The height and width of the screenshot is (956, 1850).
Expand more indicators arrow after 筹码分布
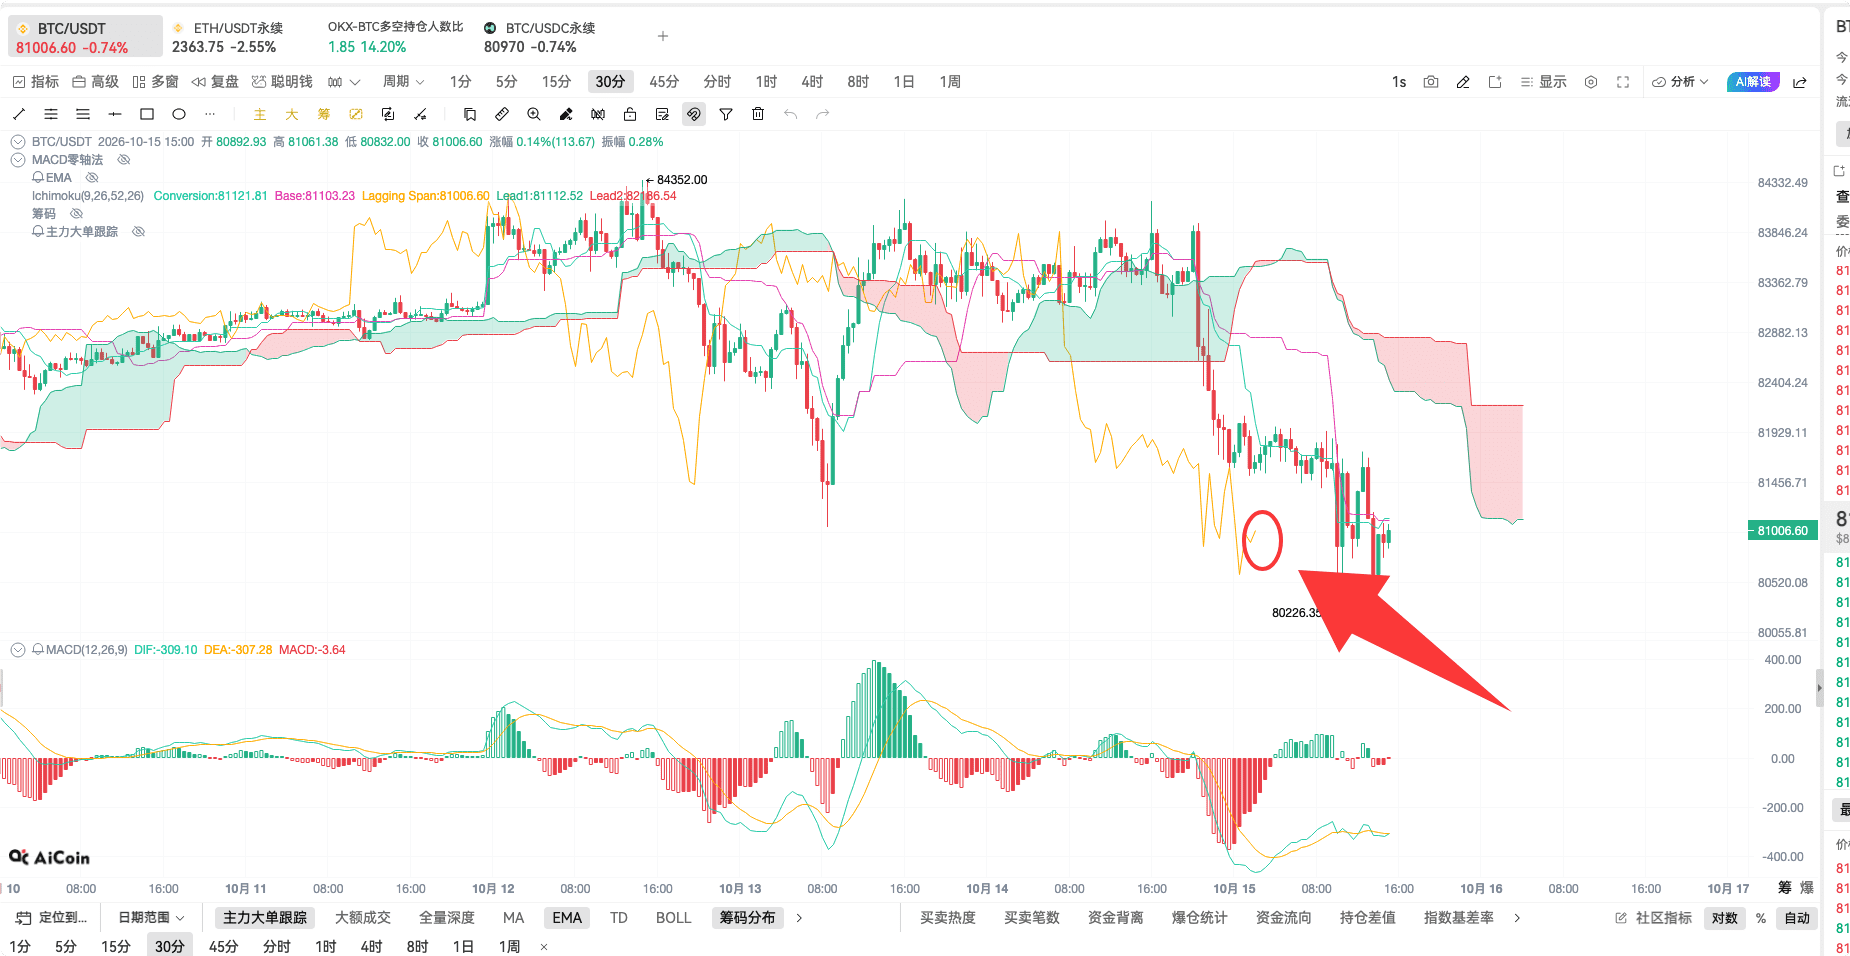pyautogui.click(x=799, y=918)
